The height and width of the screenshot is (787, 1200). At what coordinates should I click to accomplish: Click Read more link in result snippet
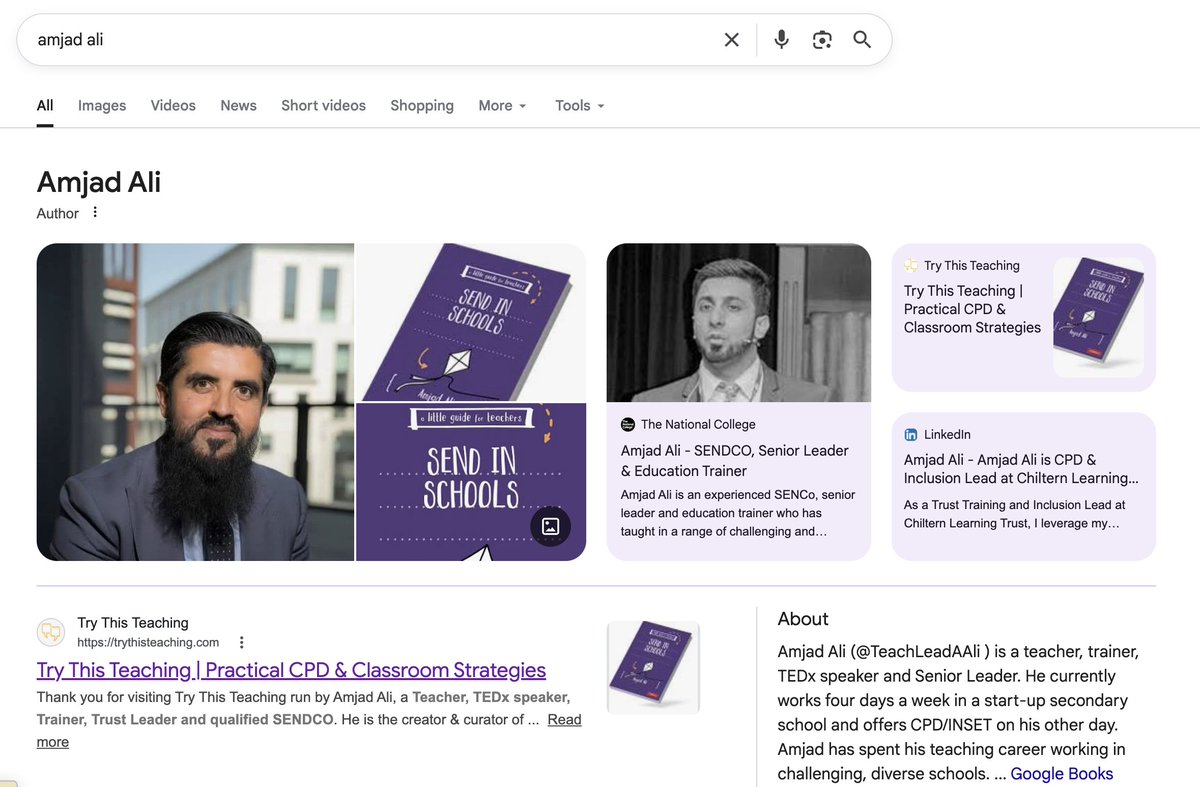pos(564,720)
